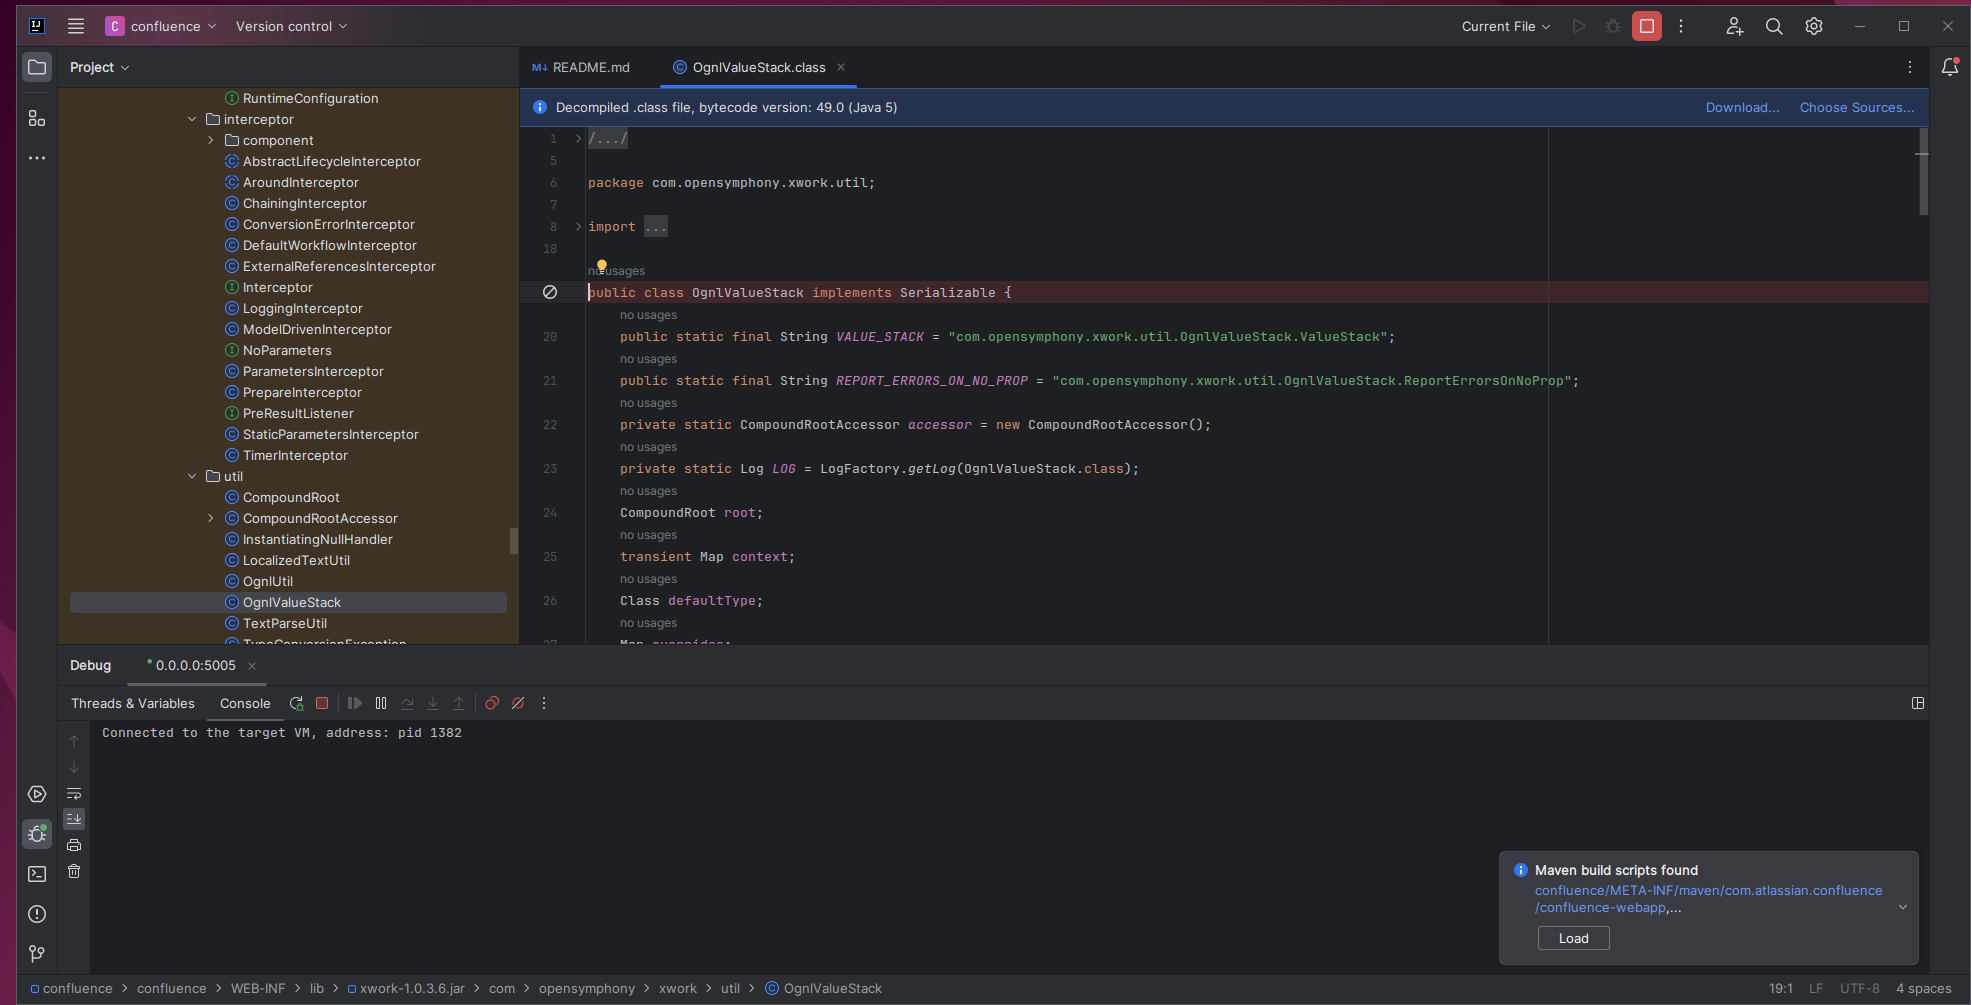1971x1005 pixels.
Task: Stop debugger in Debug toolbar
Action: [x=322, y=703]
